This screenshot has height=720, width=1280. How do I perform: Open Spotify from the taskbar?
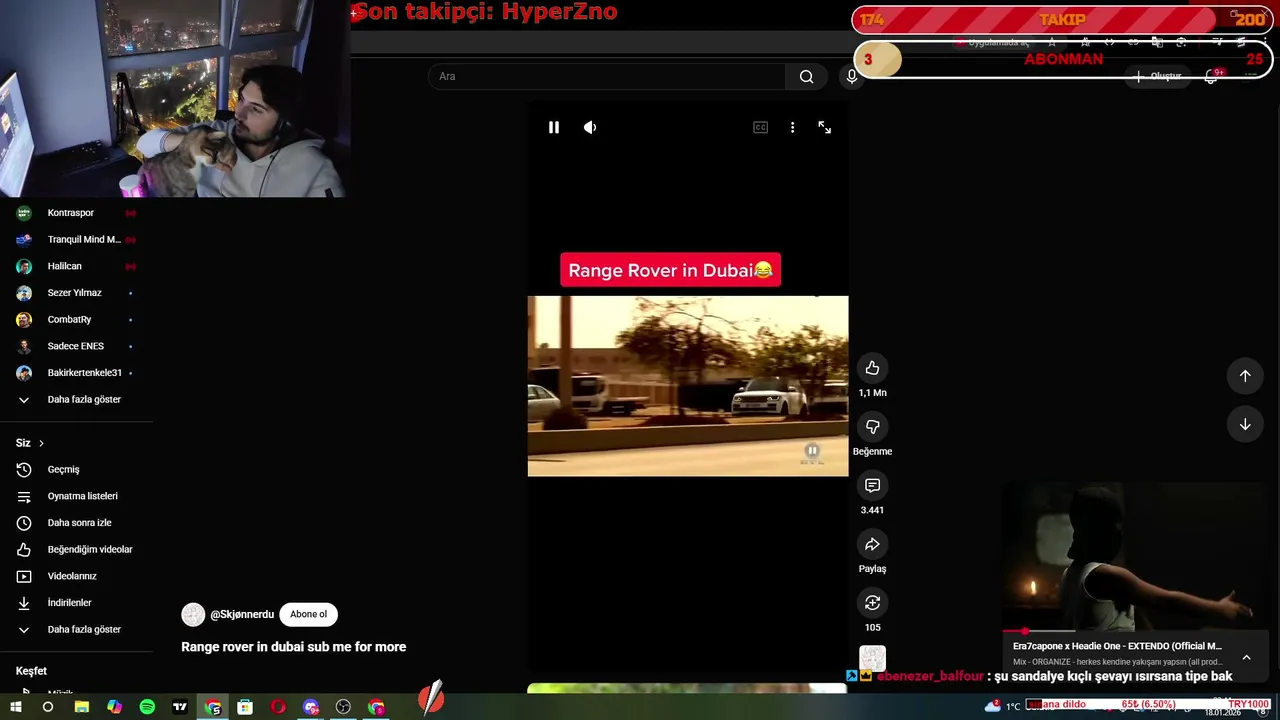coord(147,707)
